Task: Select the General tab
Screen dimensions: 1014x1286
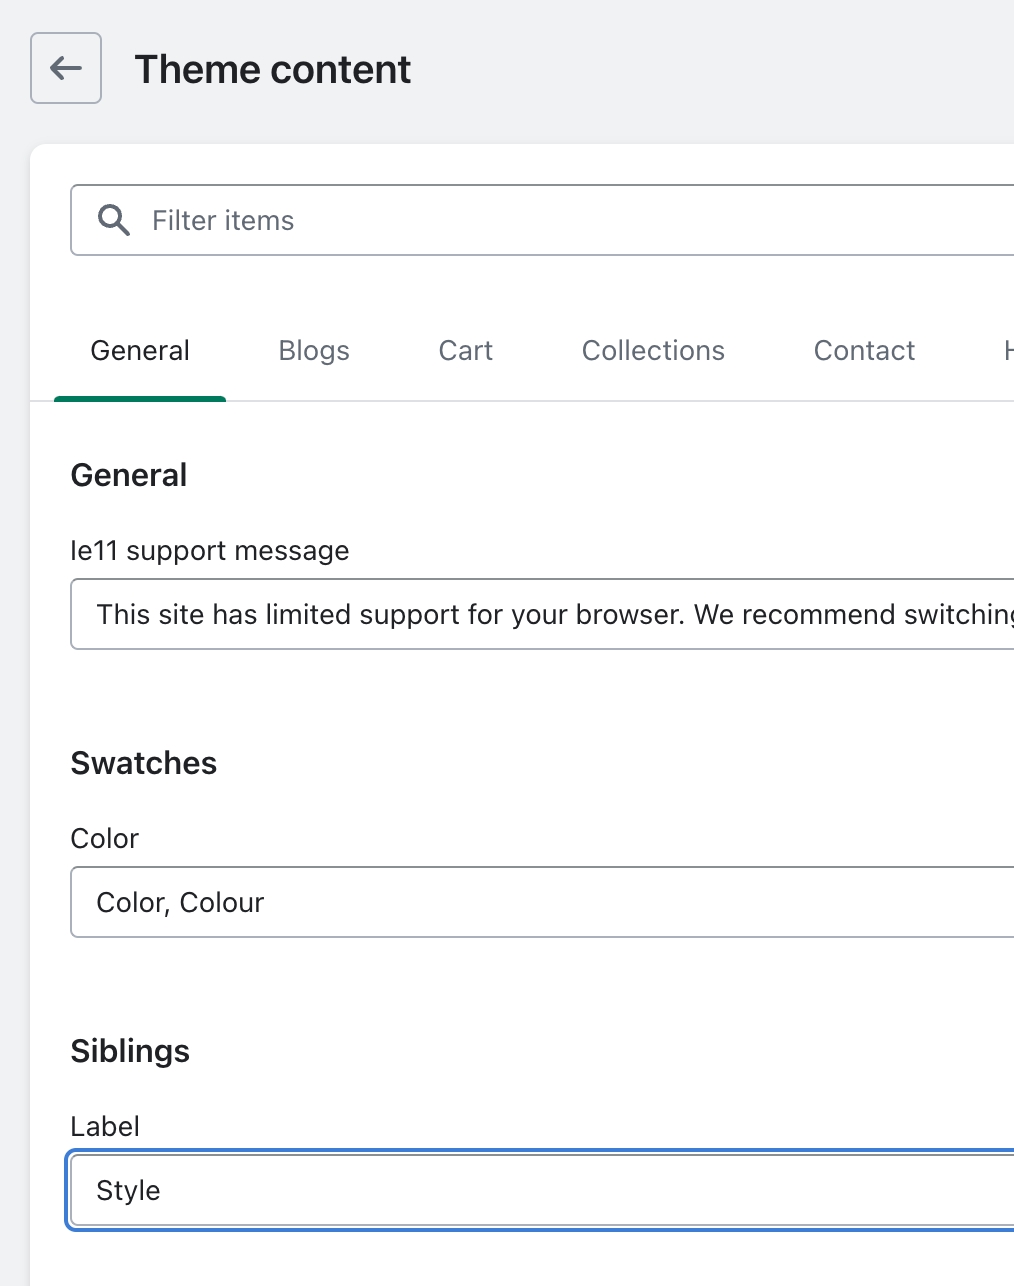Action: [140, 351]
